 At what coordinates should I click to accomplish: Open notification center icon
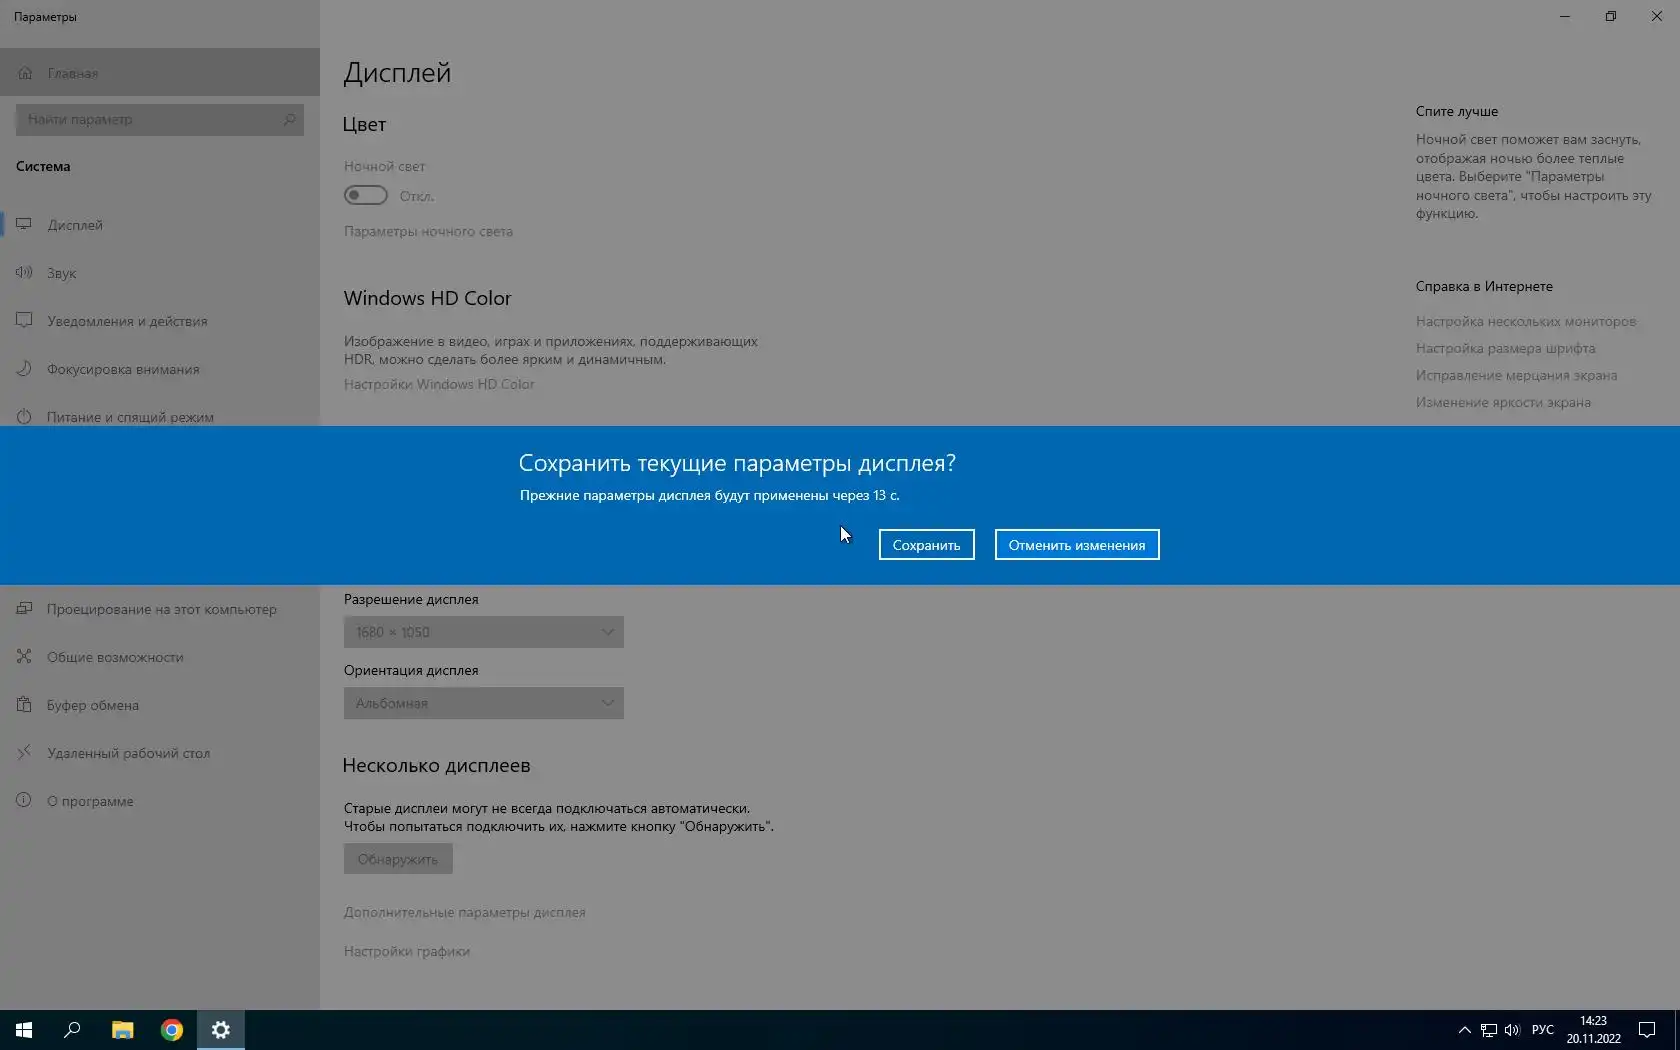coord(1647,1030)
